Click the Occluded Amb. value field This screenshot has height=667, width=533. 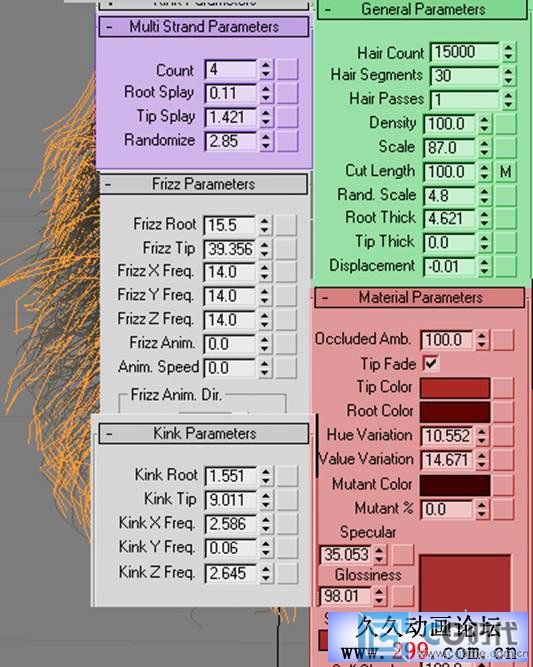pyautogui.click(x=447, y=340)
